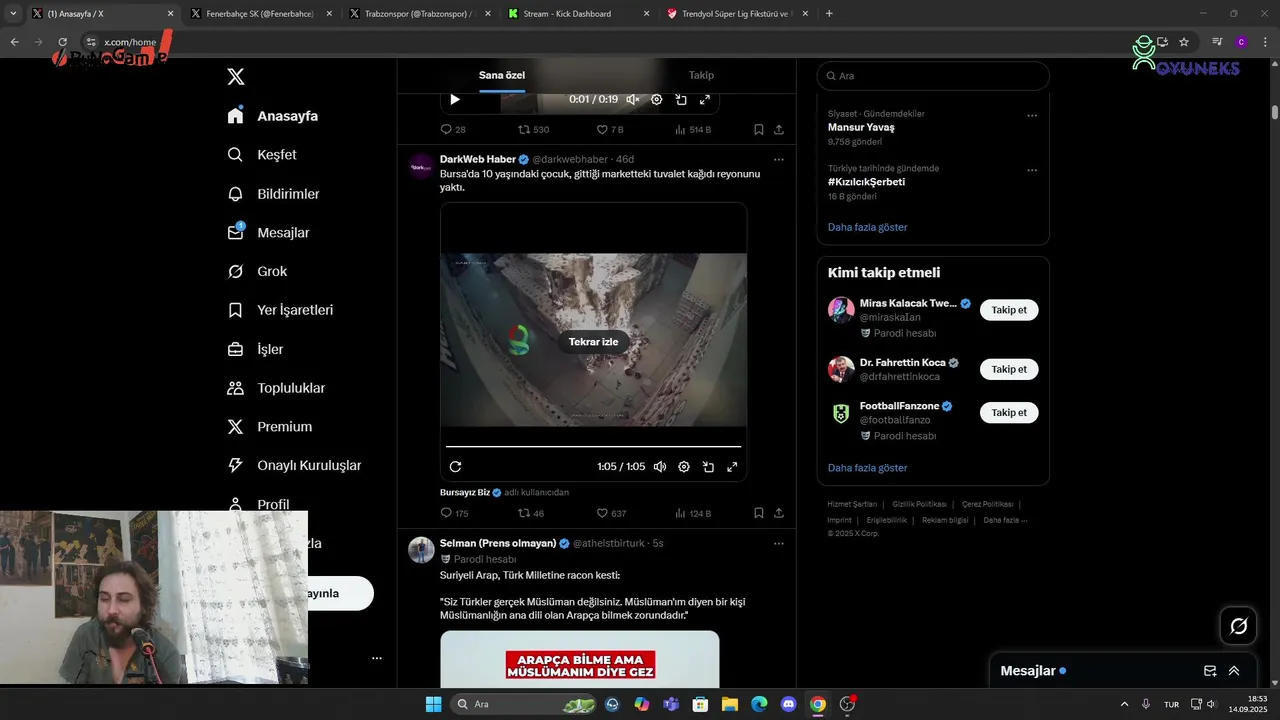The height and width of the screenshot is (720, 1280).
Task: Open replies on post with 28 comments
Action: 453,130
